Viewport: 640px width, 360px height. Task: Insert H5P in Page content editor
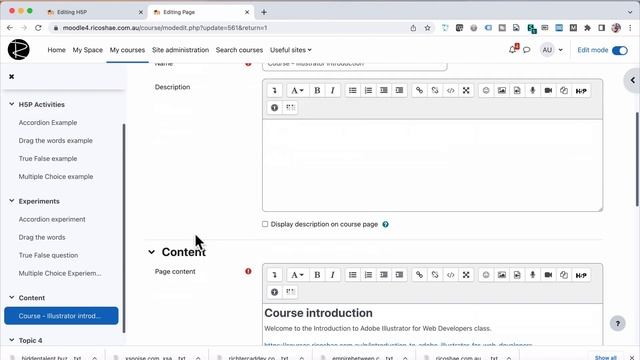coord(581,275)
